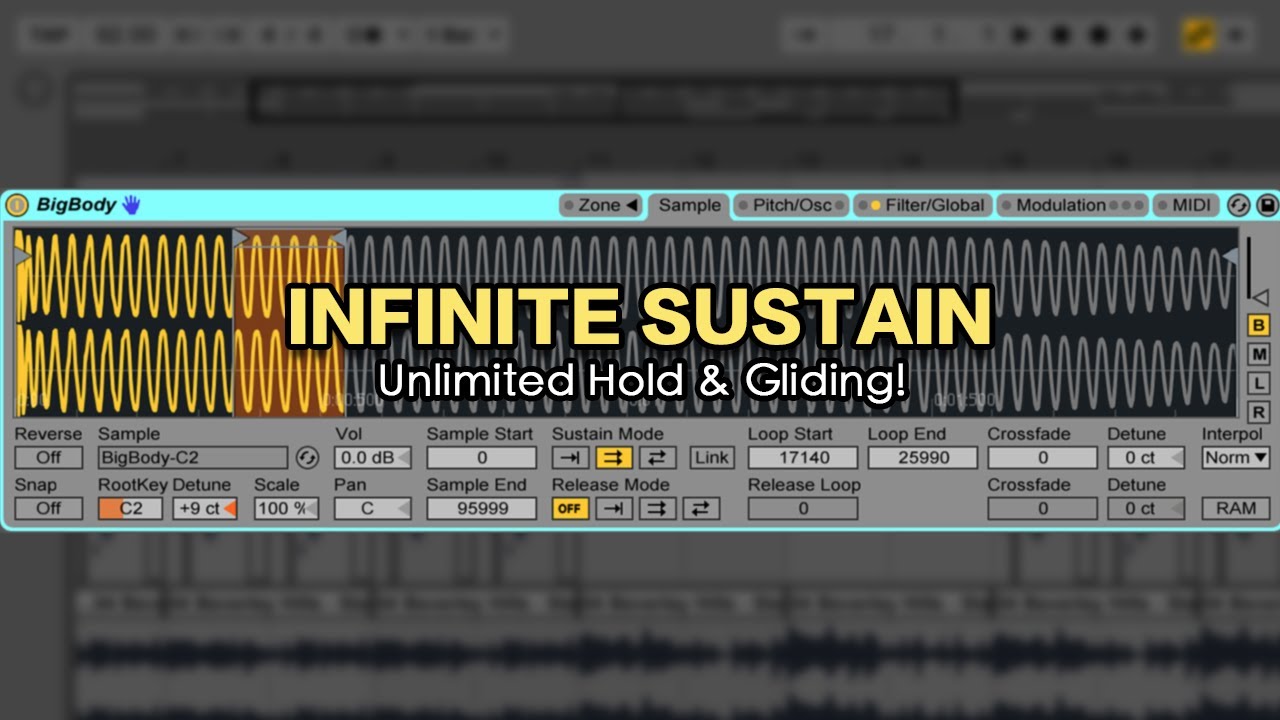Click the sample end marker flag

(1229, 257)
